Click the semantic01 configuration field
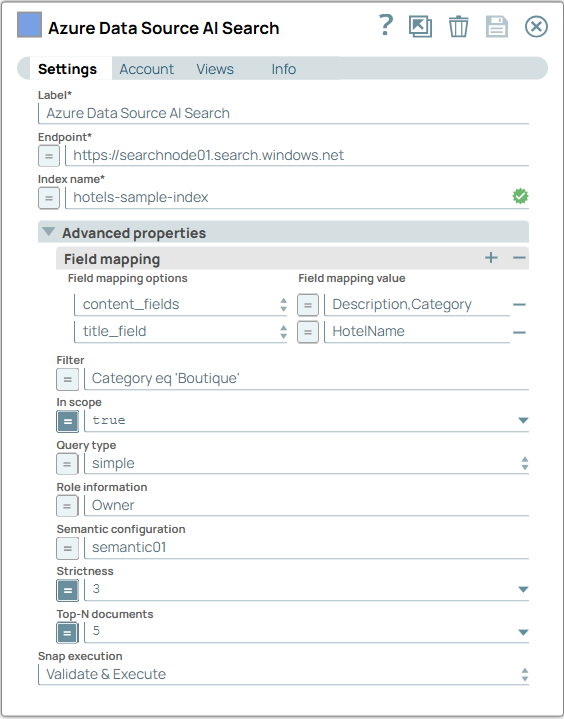The width and height of the screenshot is (564, 719). pyautogui.click(x=306, y=548)
